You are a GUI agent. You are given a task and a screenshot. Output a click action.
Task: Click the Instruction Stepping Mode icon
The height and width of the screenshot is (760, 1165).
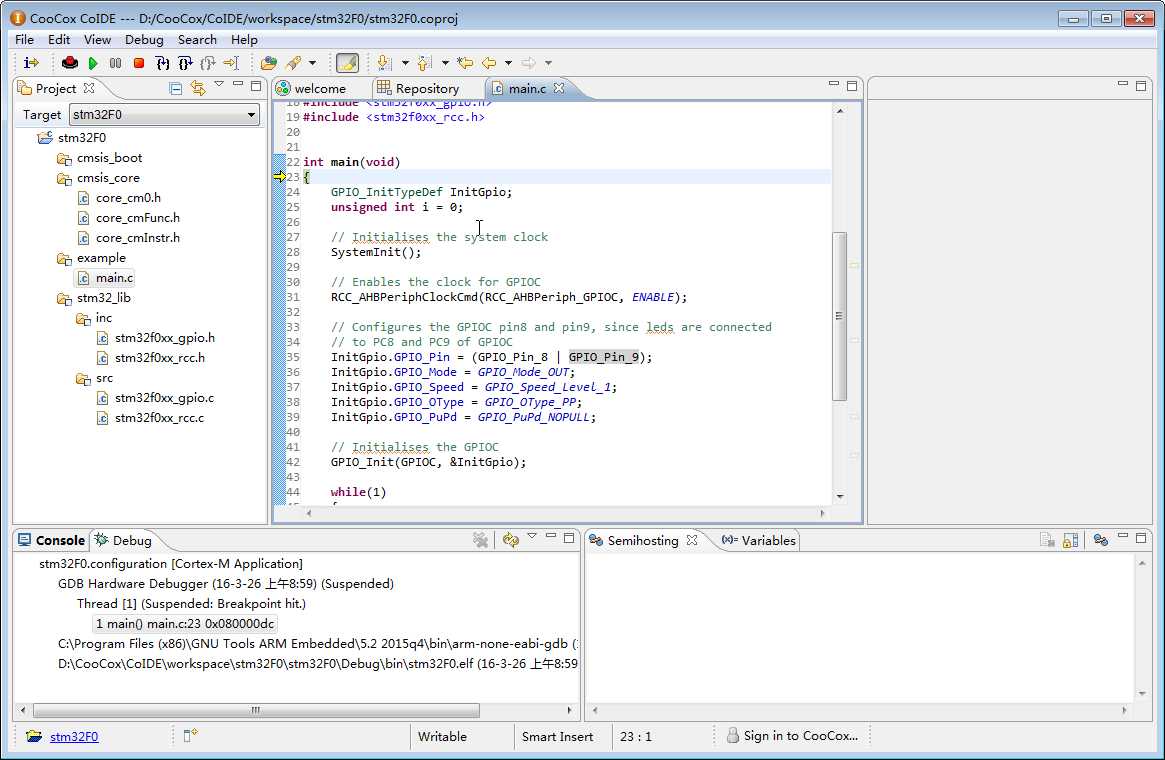tap(30, 63)
